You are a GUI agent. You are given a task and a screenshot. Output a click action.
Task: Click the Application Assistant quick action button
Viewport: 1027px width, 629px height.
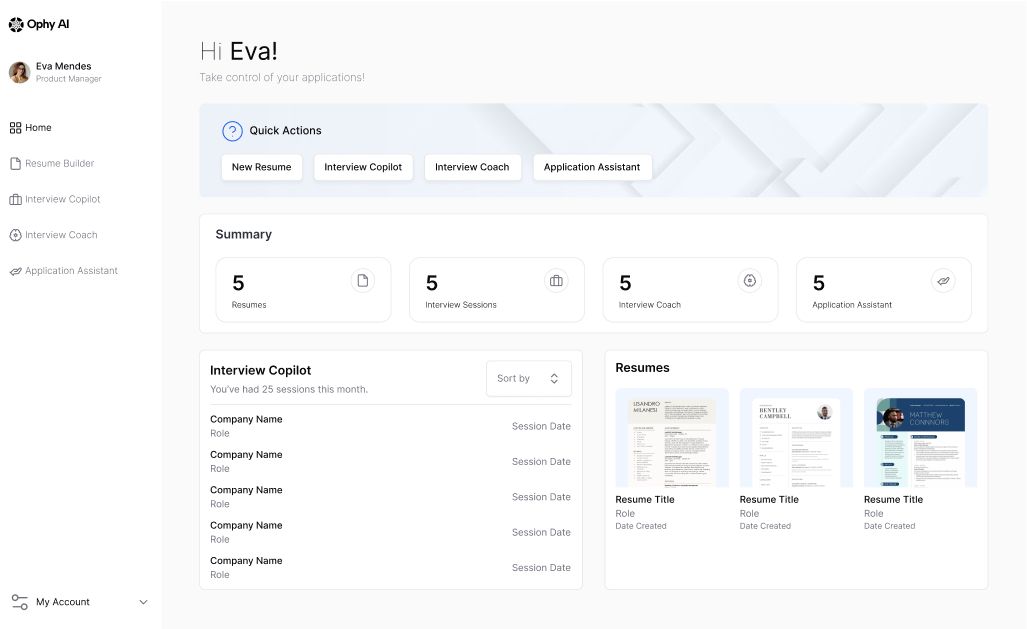coord(592,167)
